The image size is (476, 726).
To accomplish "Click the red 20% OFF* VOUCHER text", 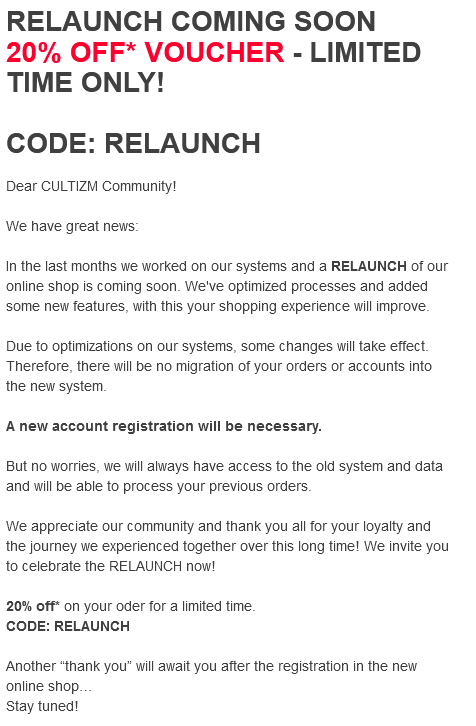I will pyautogui.click(x=145, y=52).
